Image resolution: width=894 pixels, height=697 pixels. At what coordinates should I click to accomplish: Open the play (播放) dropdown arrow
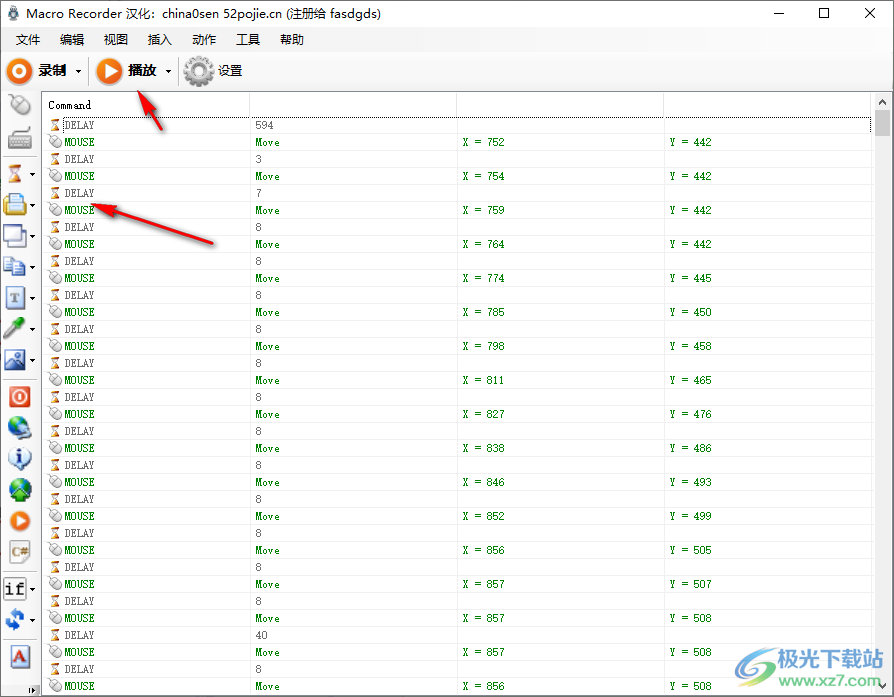point(168,72)
